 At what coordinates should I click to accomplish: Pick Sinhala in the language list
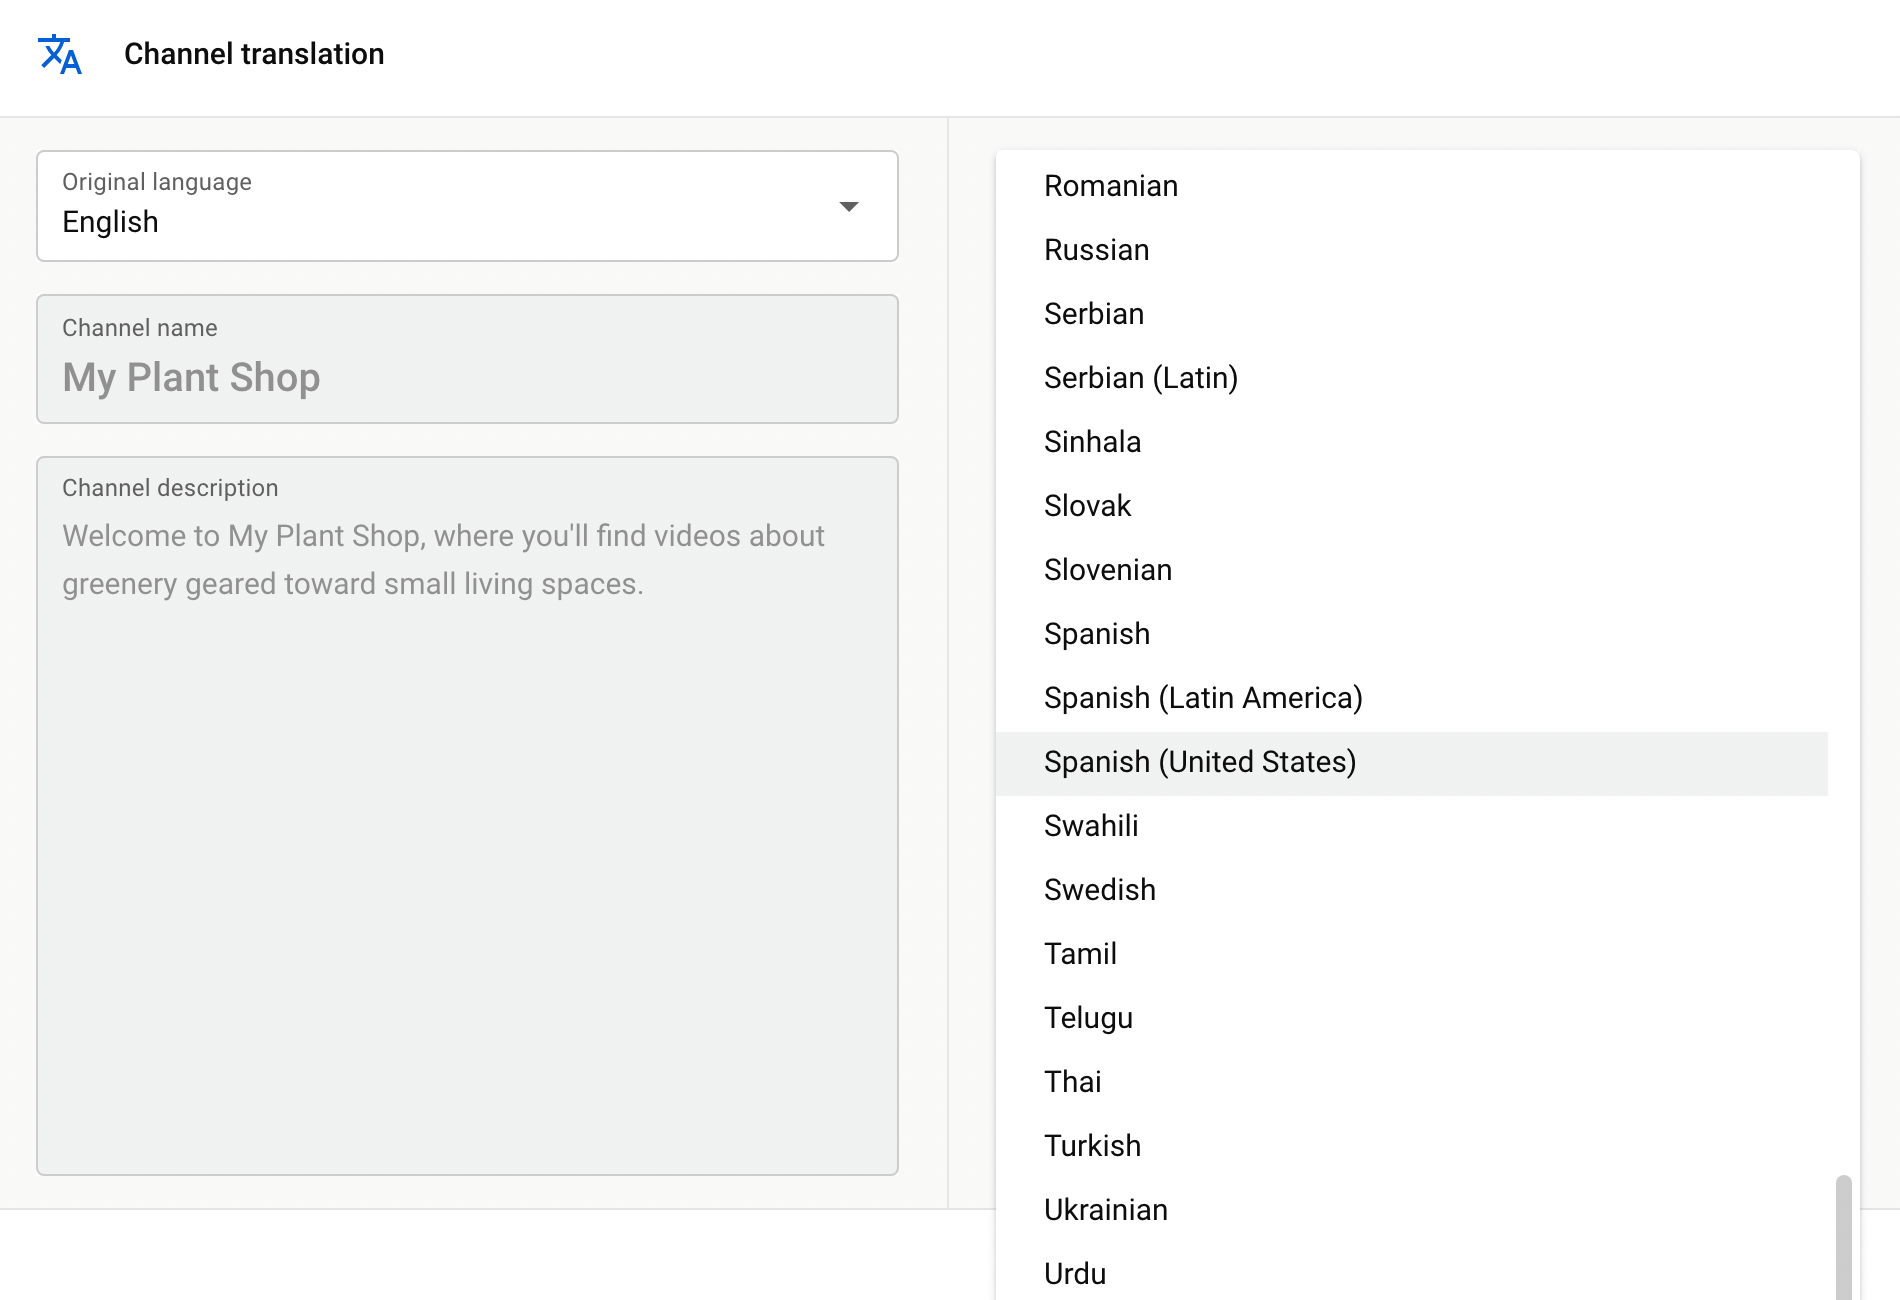(1411, 442)
